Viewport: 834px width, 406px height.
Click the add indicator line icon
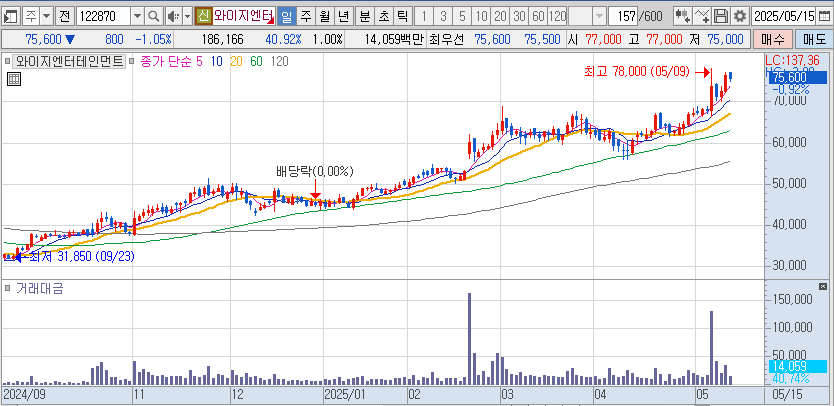pos(702,17)
